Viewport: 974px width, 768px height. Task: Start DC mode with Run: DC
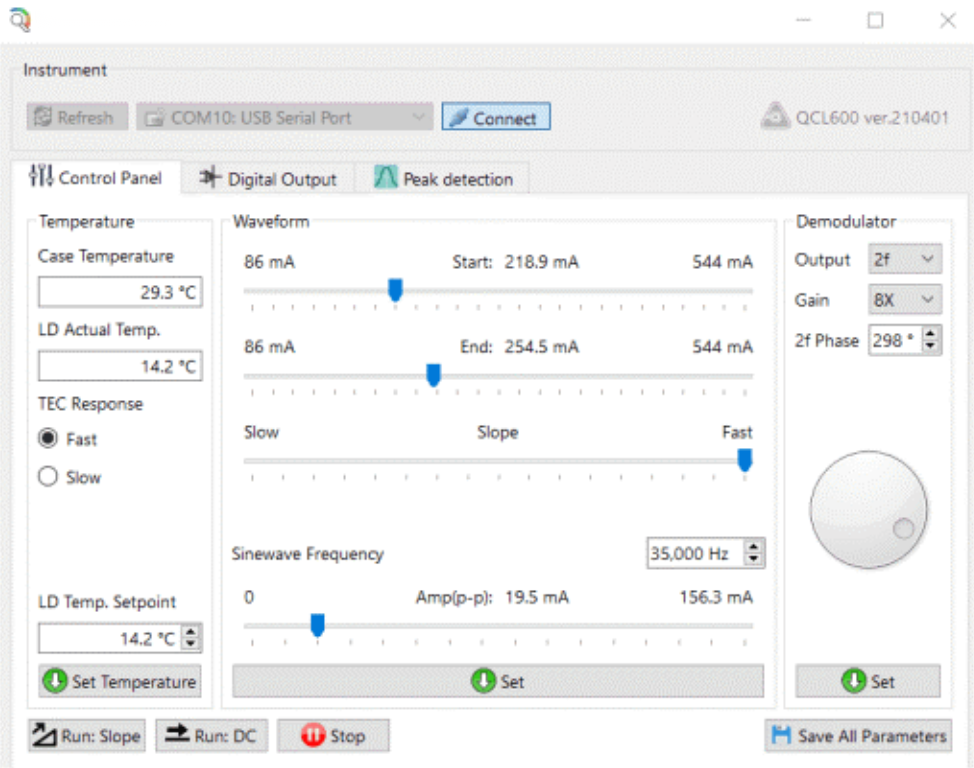(x=211, y=736)
